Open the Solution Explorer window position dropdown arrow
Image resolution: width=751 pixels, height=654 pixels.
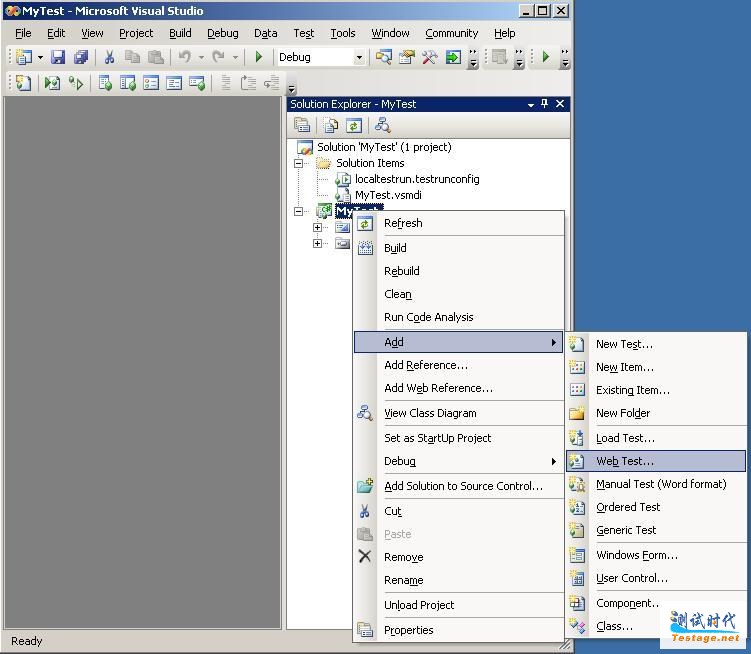point(531,104)
